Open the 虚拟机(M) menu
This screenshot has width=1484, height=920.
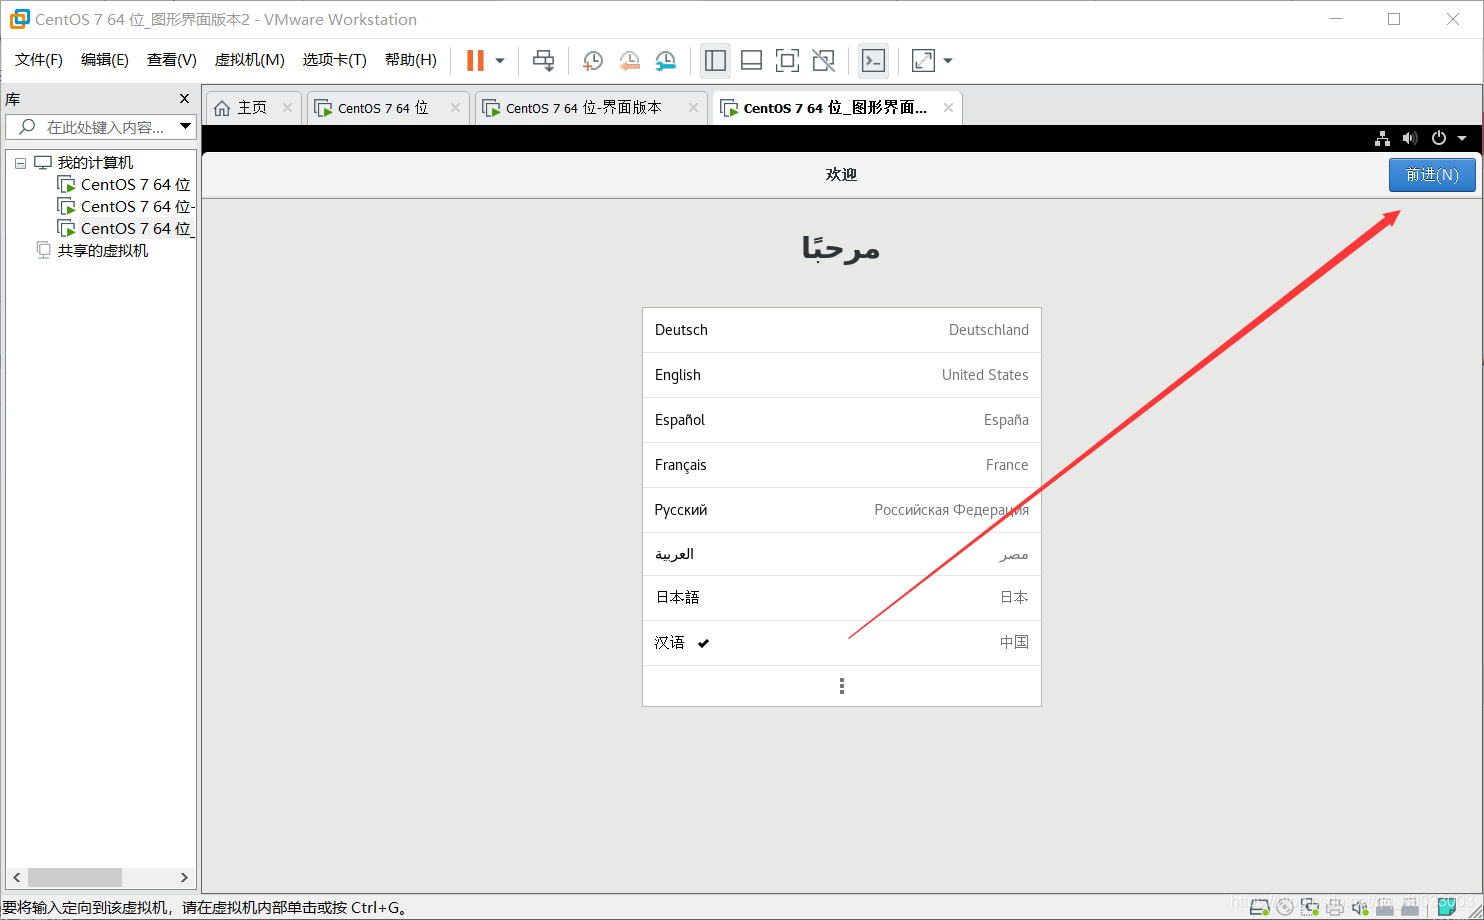coord(250,60)
